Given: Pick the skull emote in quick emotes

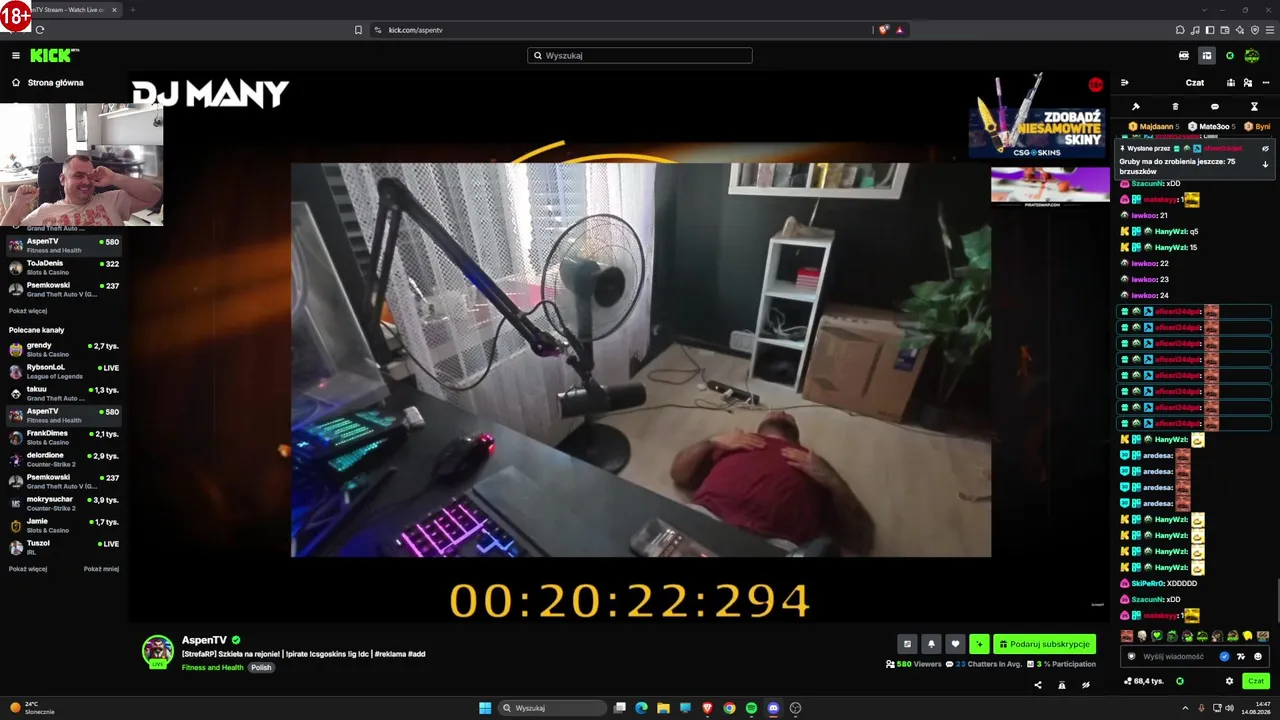Looking at the screenshot, I should coord(1142,636).
